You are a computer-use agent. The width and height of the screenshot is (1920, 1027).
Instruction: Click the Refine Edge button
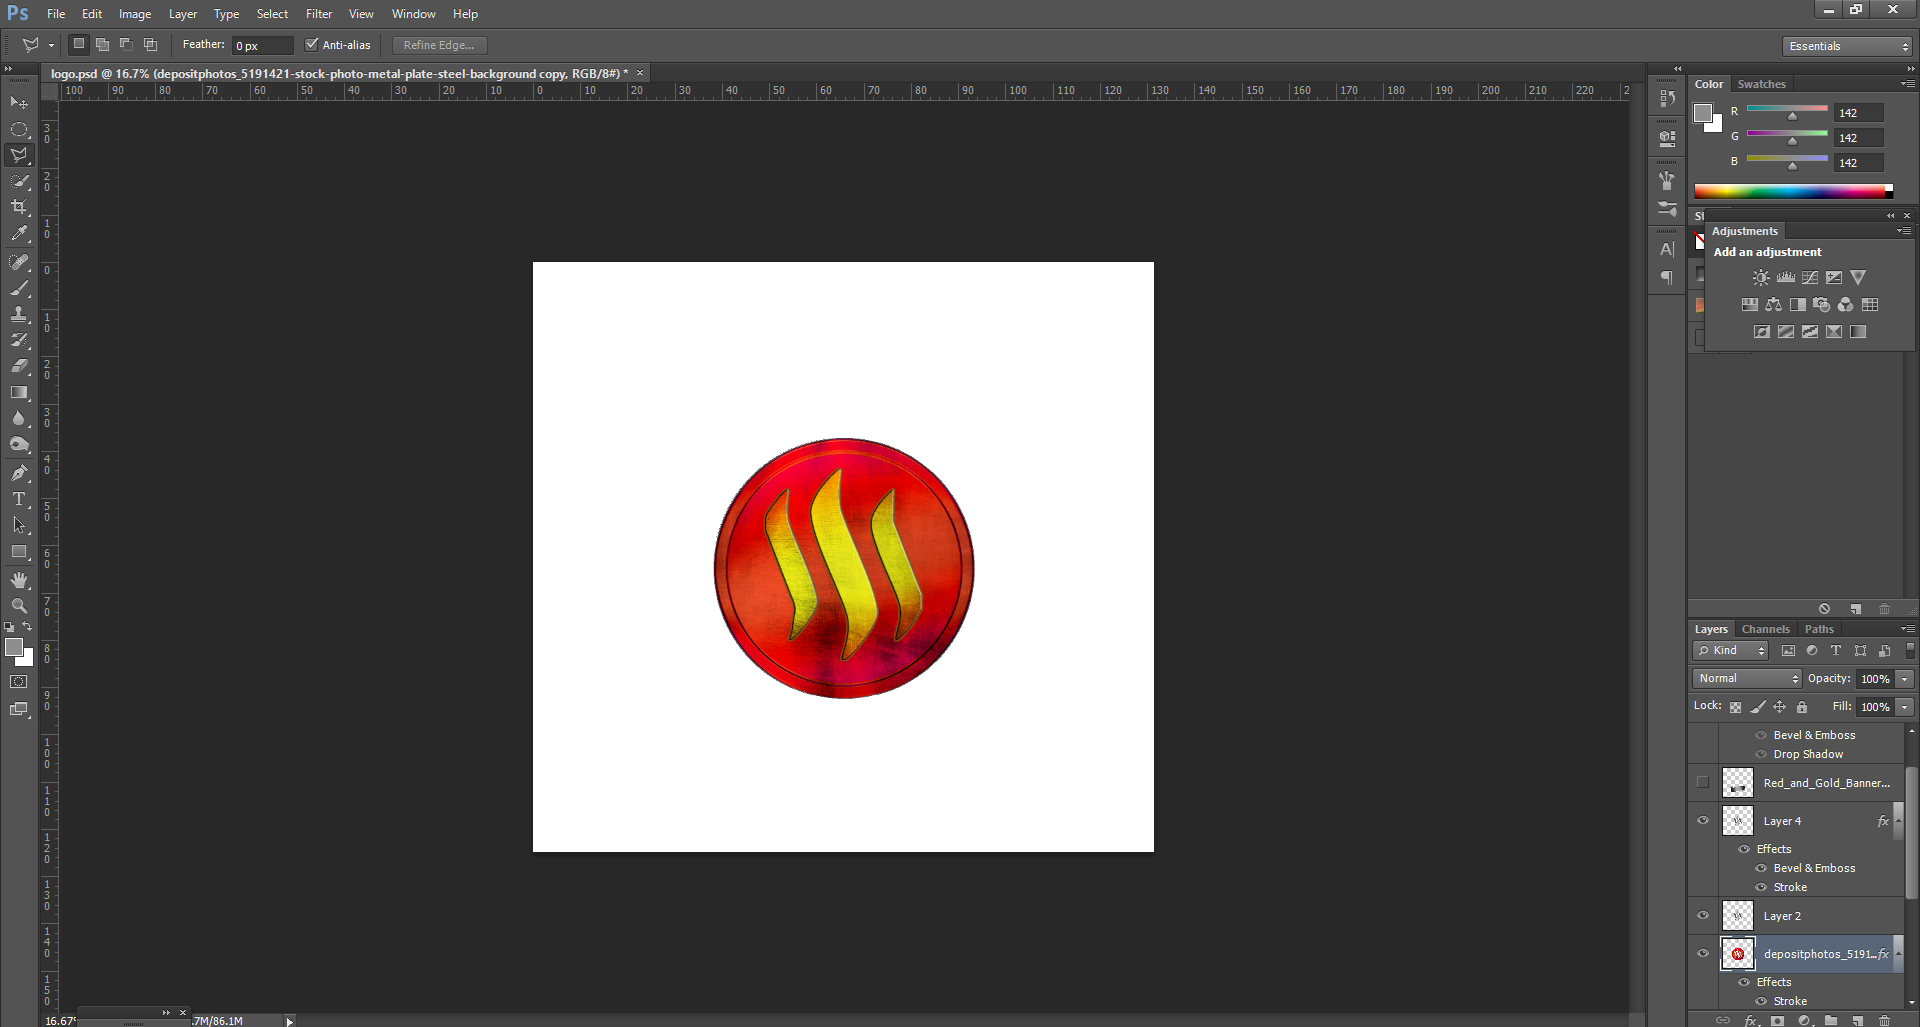[439, 45]
